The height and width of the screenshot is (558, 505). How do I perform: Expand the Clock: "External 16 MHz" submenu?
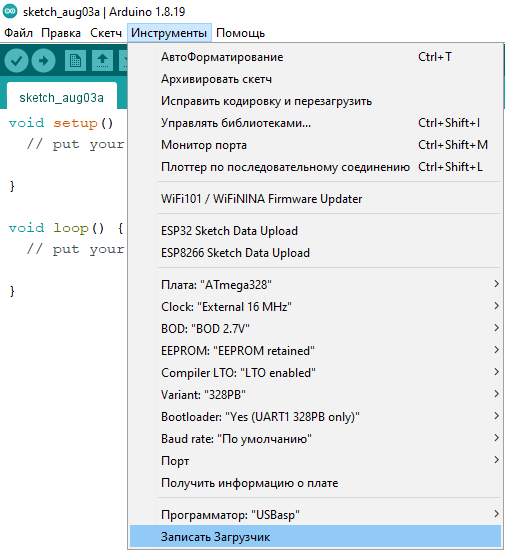[x=315, y=307]
